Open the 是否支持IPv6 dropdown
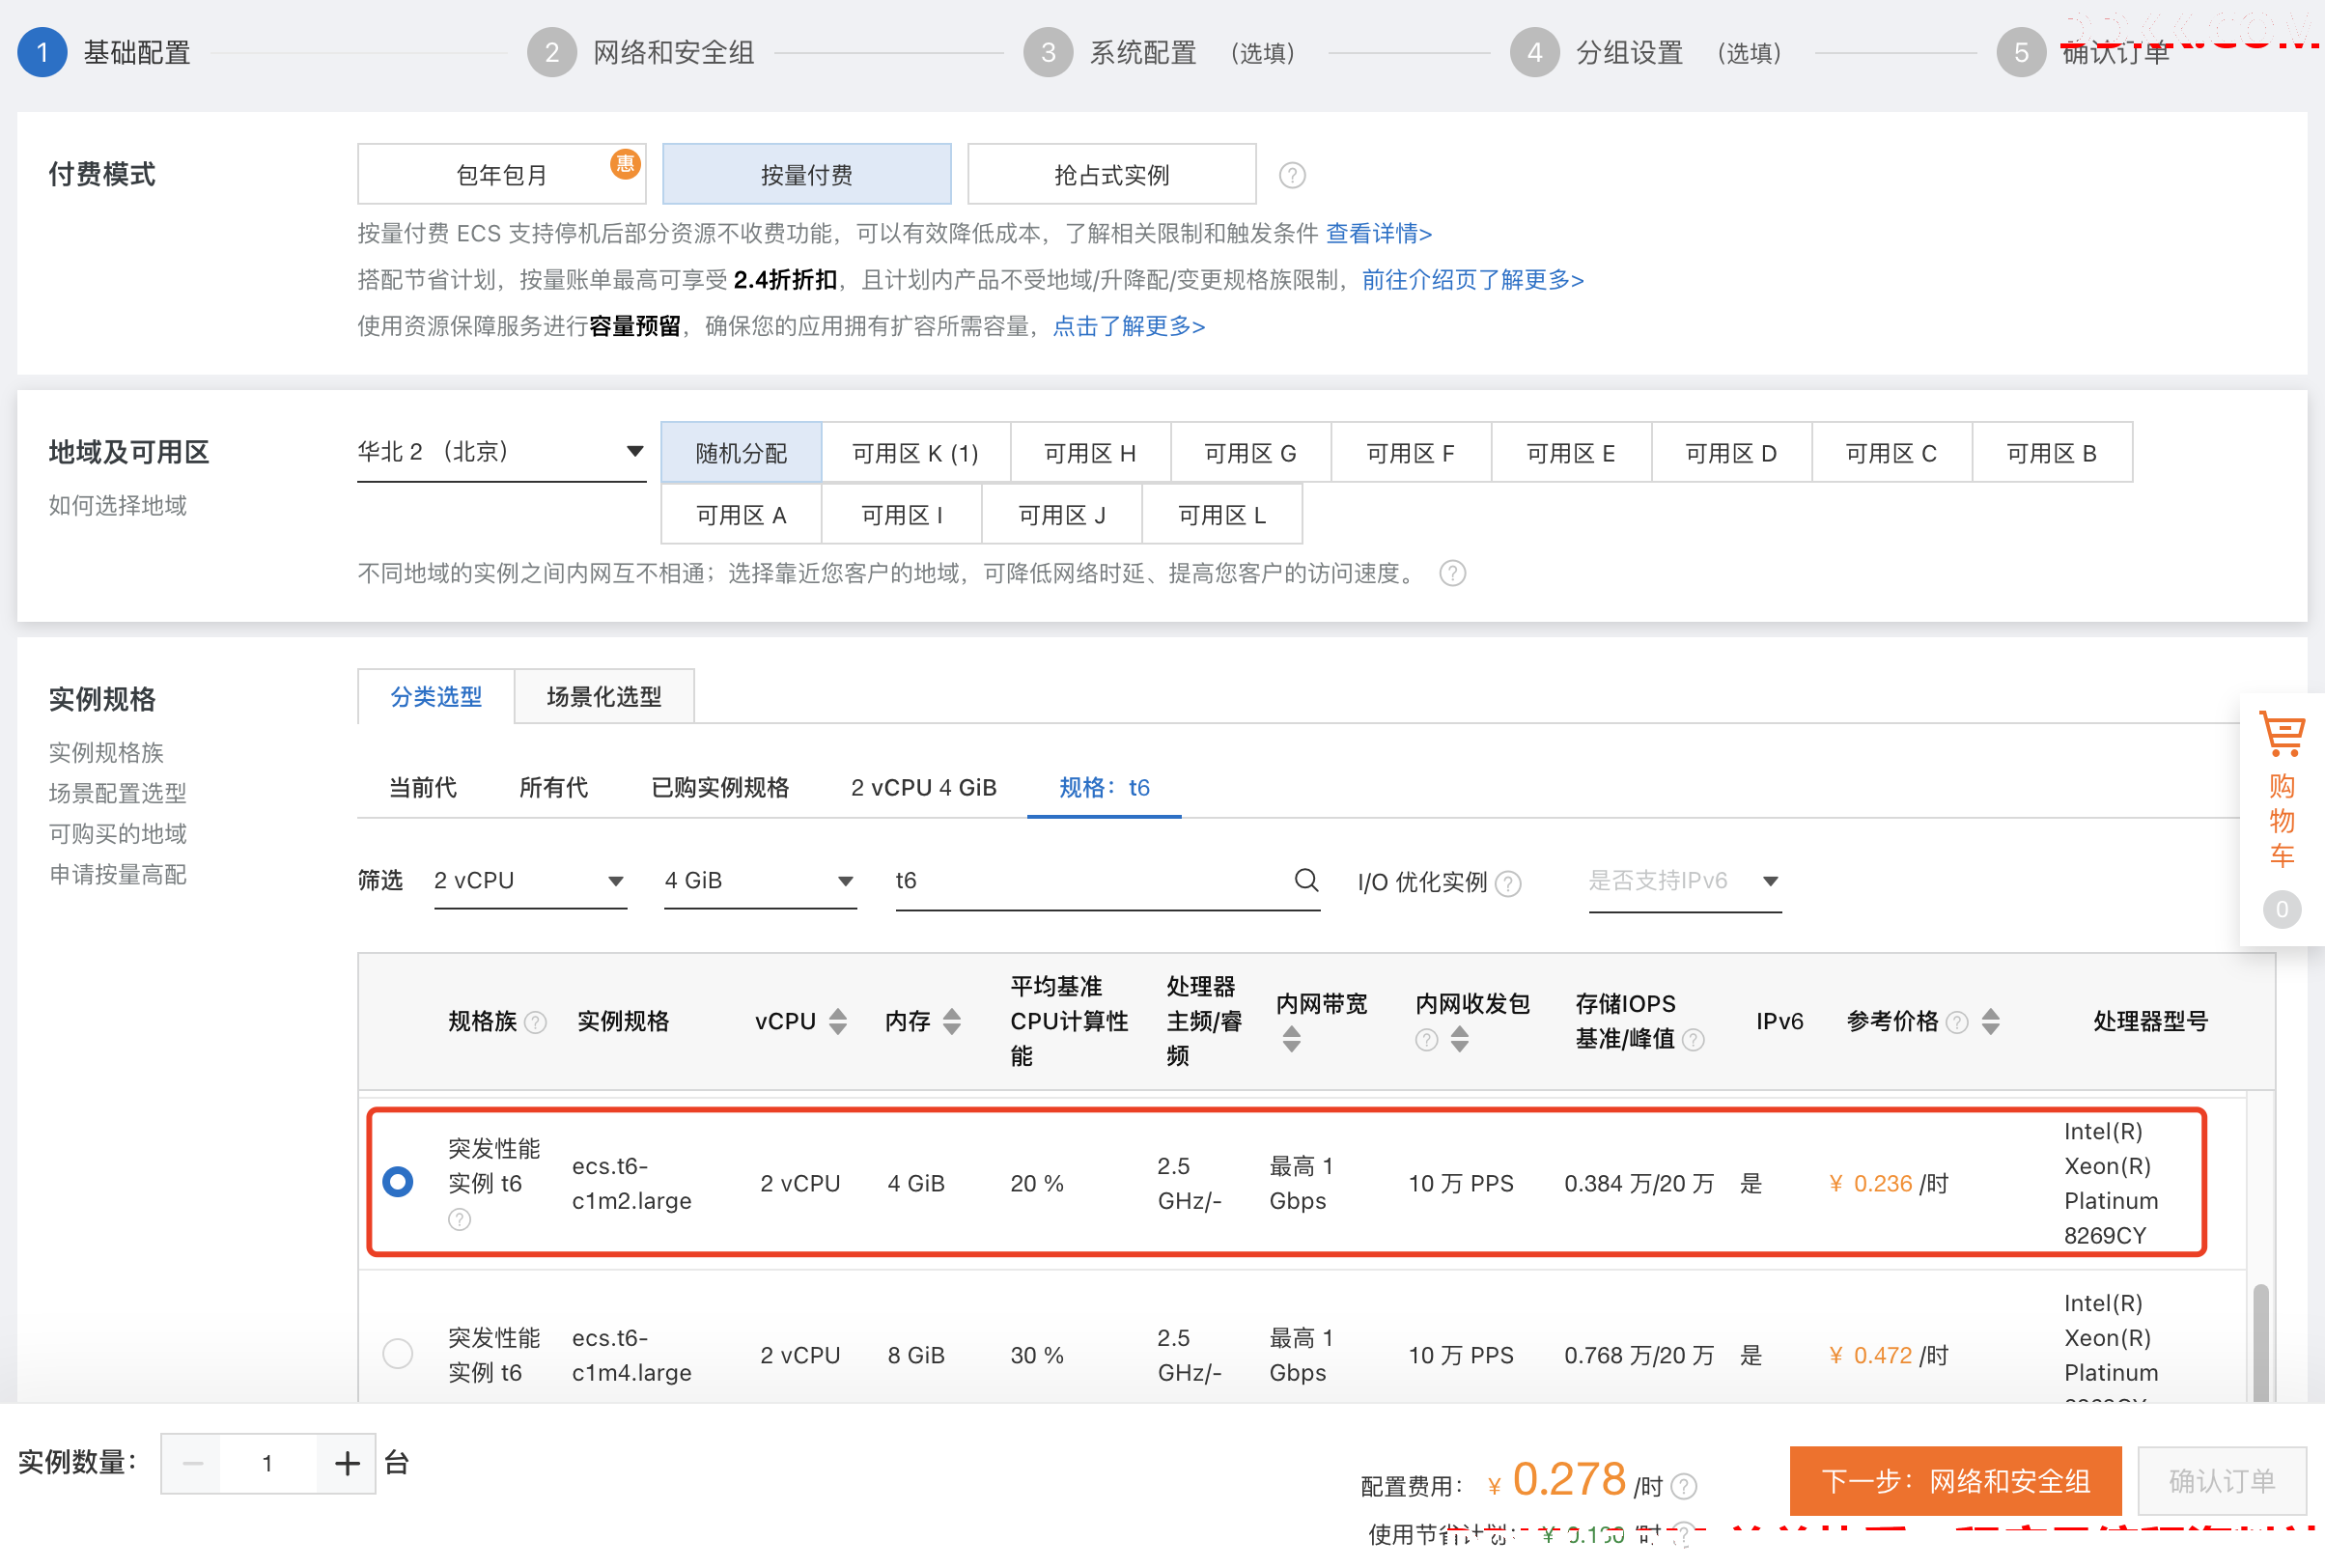Screen dimensions: 2325x1568 point(1684,881)
